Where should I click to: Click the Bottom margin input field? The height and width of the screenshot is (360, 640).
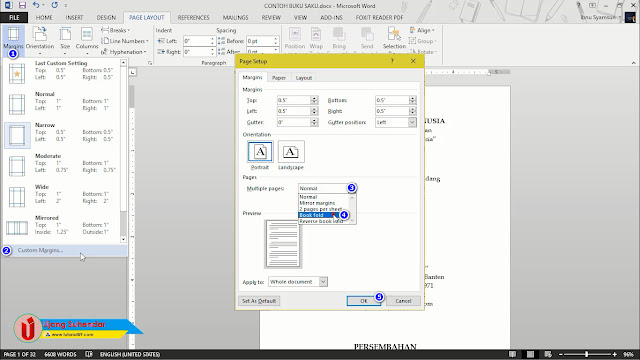pos(392,100)
